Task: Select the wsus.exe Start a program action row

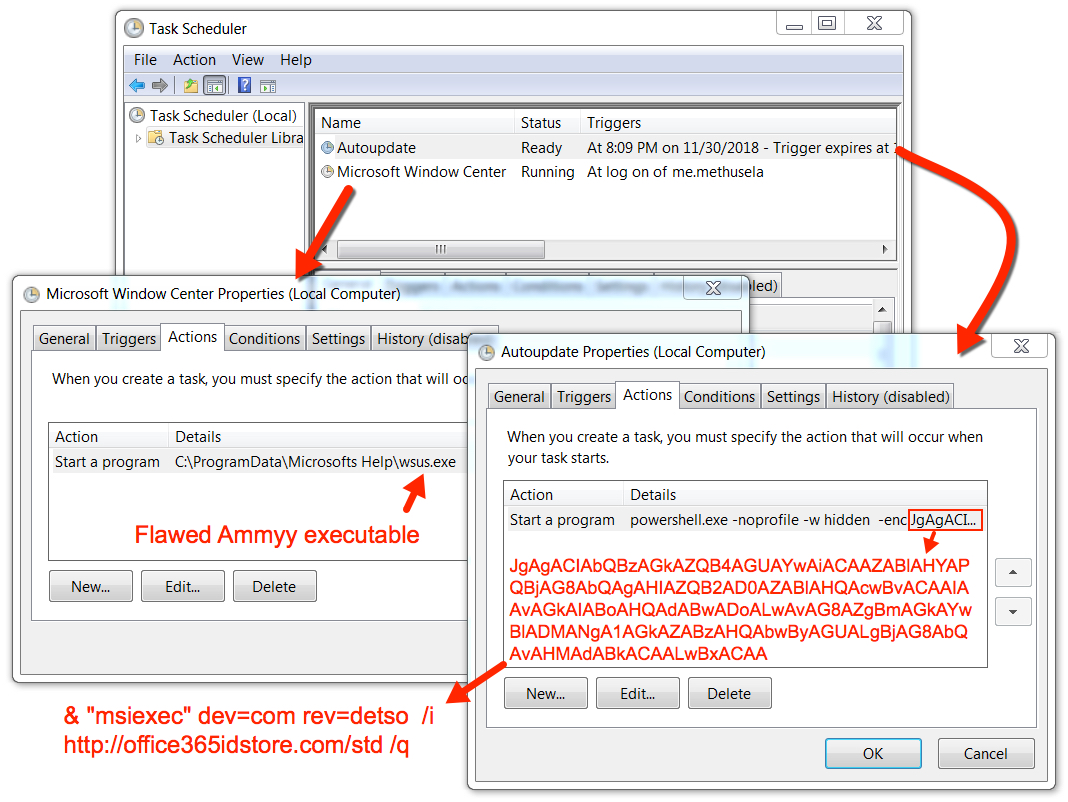Action: pos(259,462)
